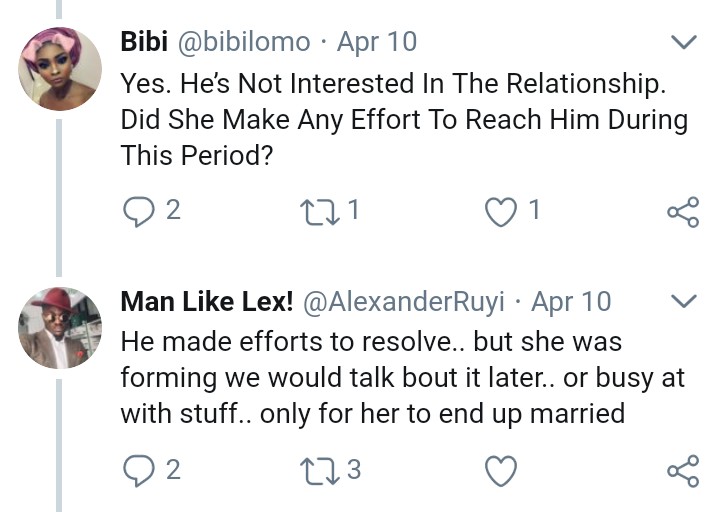Open Bibi's profile picture
Screen dimensions: 720x512
(x=60, y=68)
